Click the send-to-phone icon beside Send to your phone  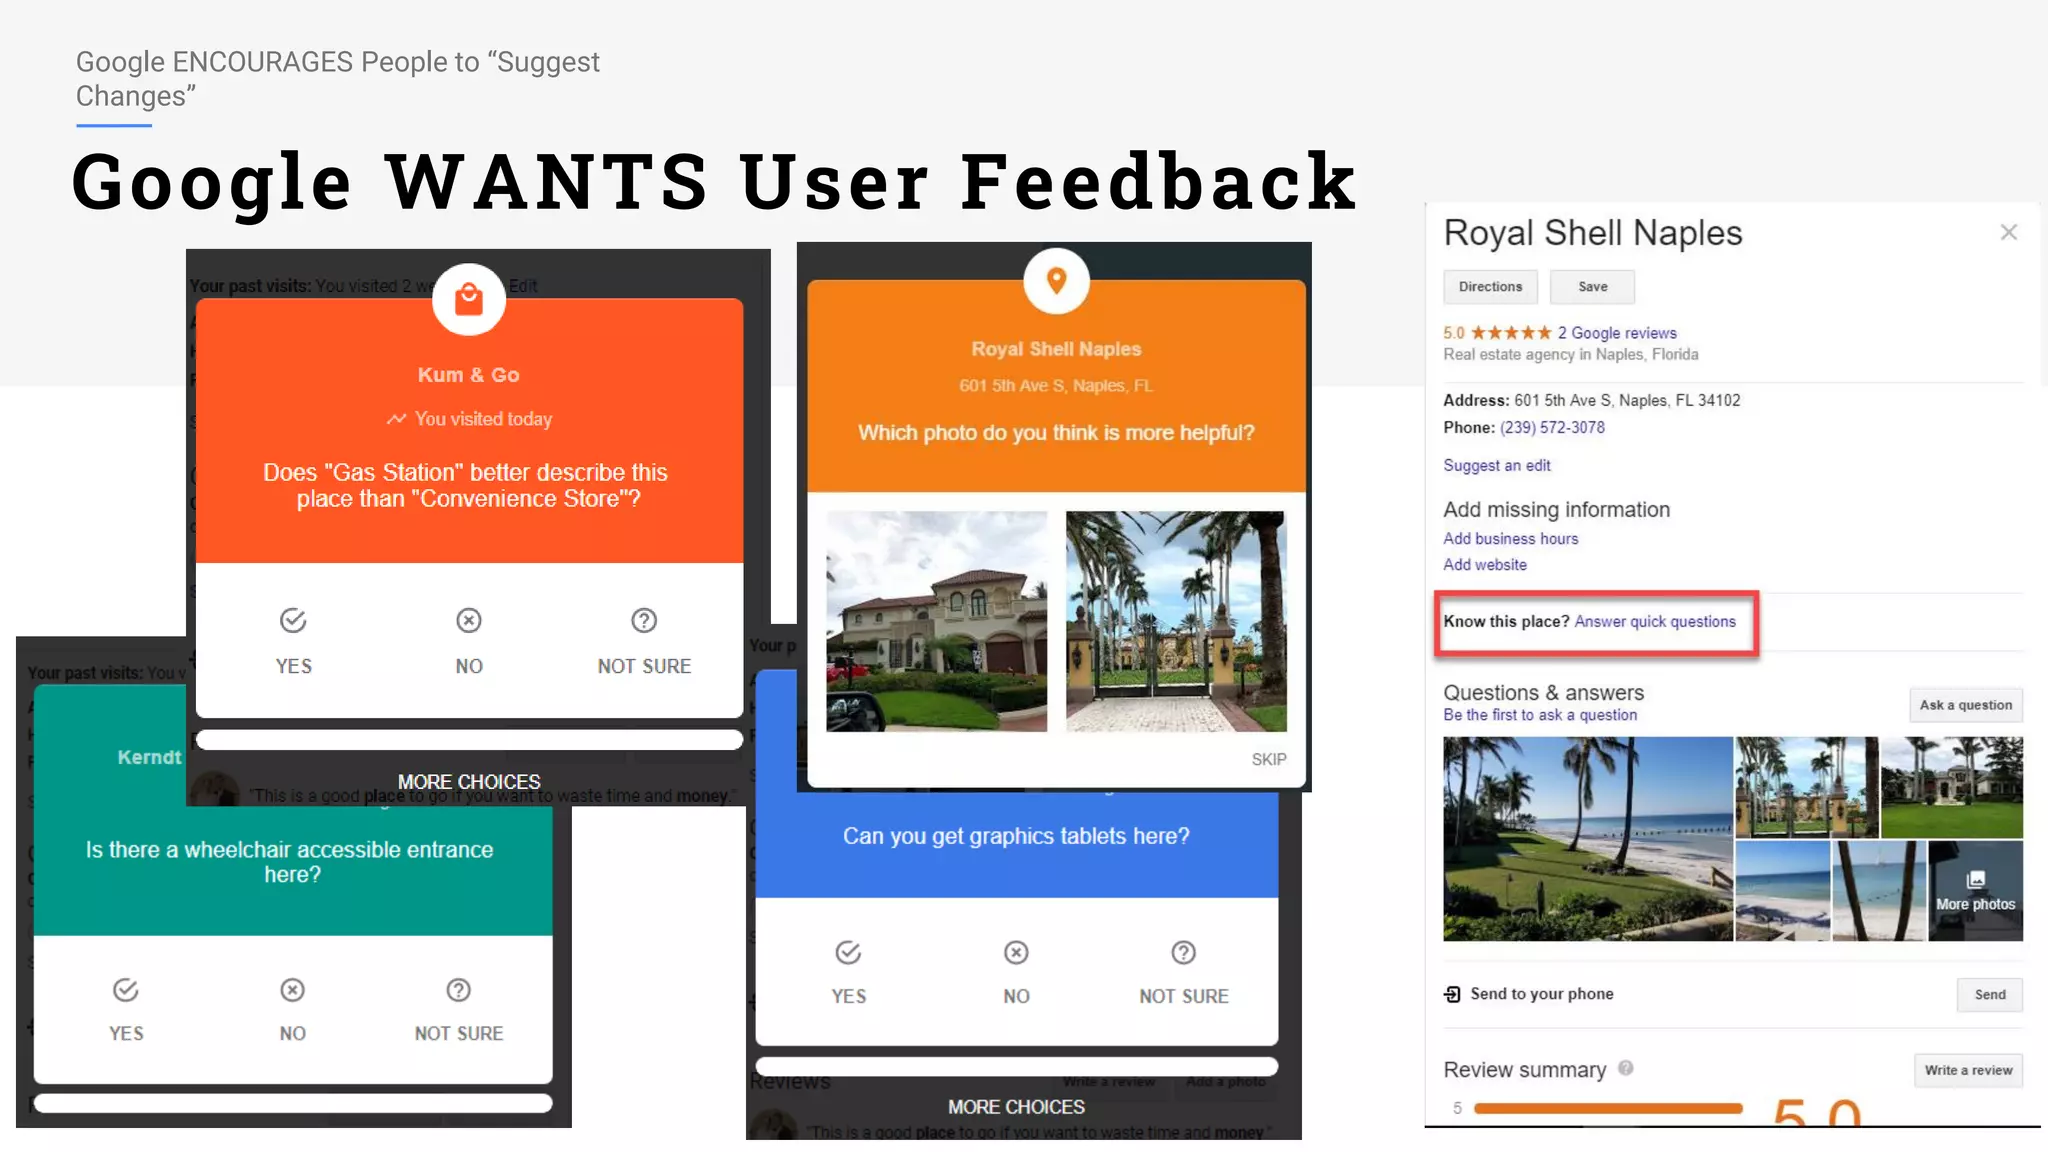pos(1452,994)
